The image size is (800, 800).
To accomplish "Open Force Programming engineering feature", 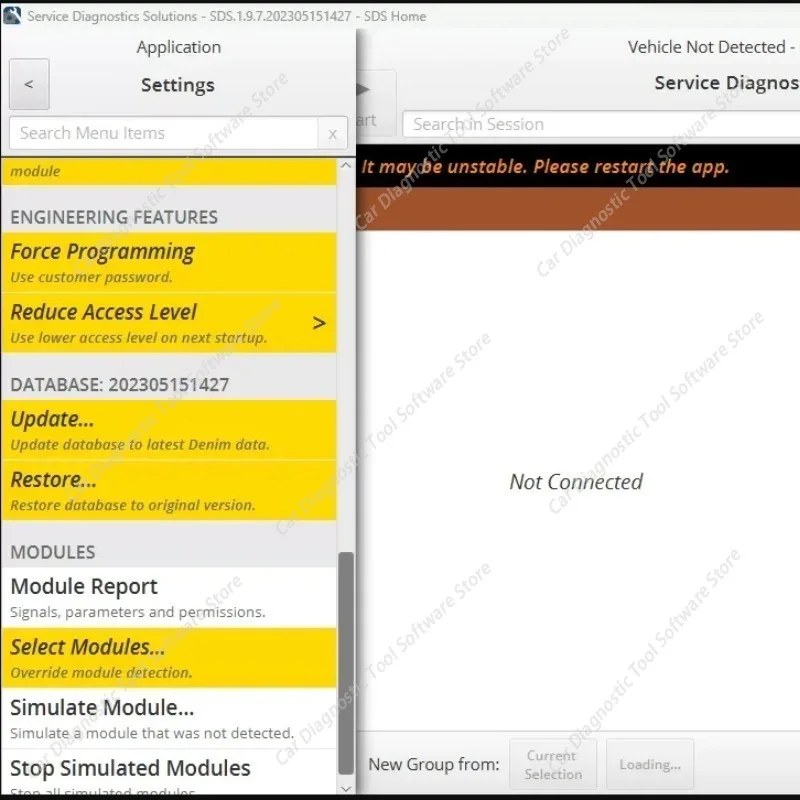I will click(x=169, y=262).
